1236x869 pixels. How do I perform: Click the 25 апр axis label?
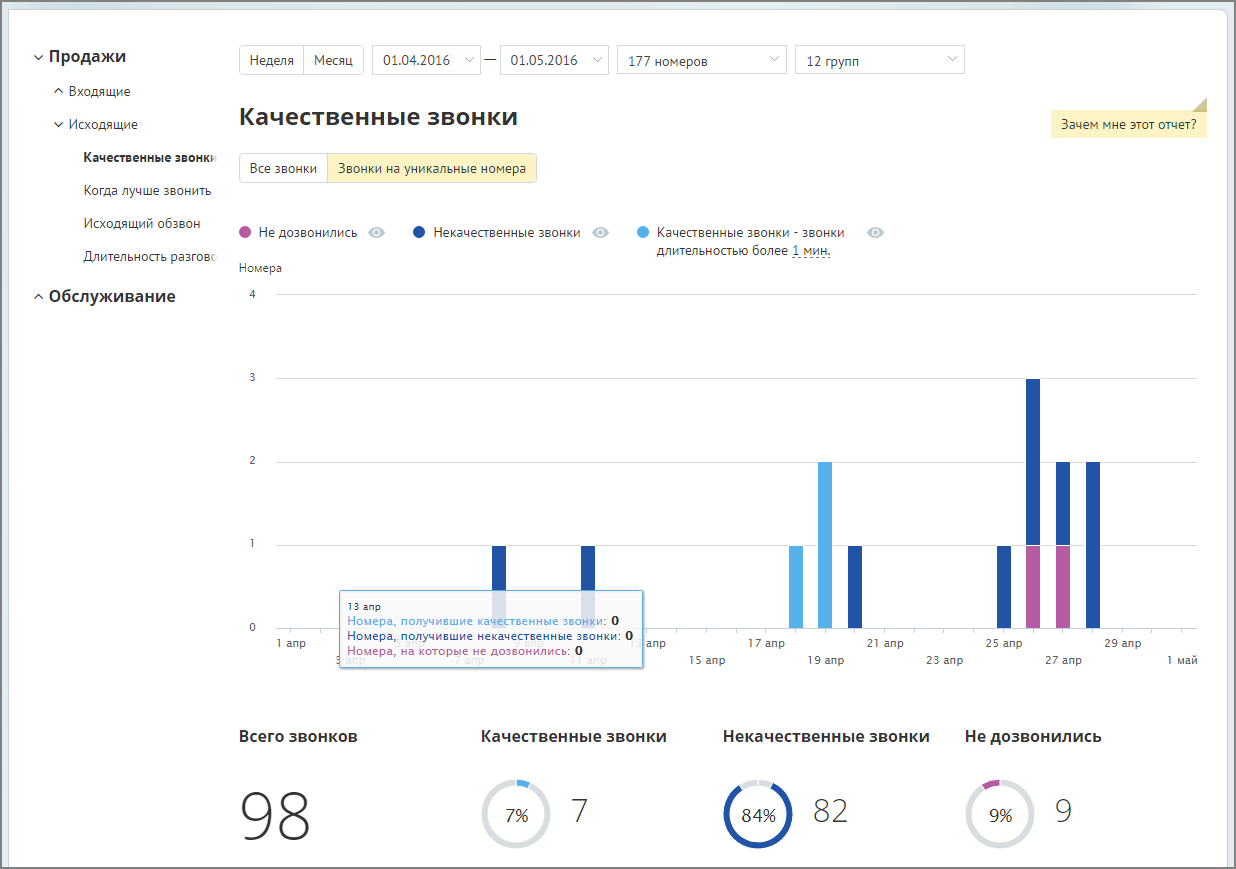tap(1003, 643)
